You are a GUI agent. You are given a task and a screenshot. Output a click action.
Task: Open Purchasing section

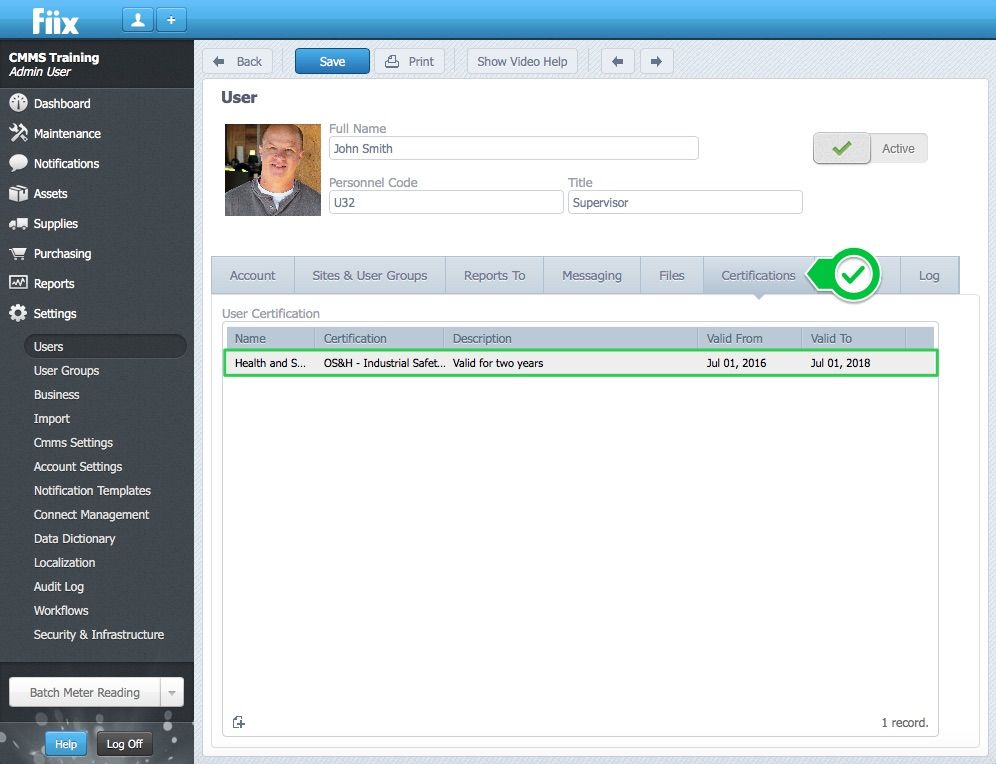click(62, 253)
